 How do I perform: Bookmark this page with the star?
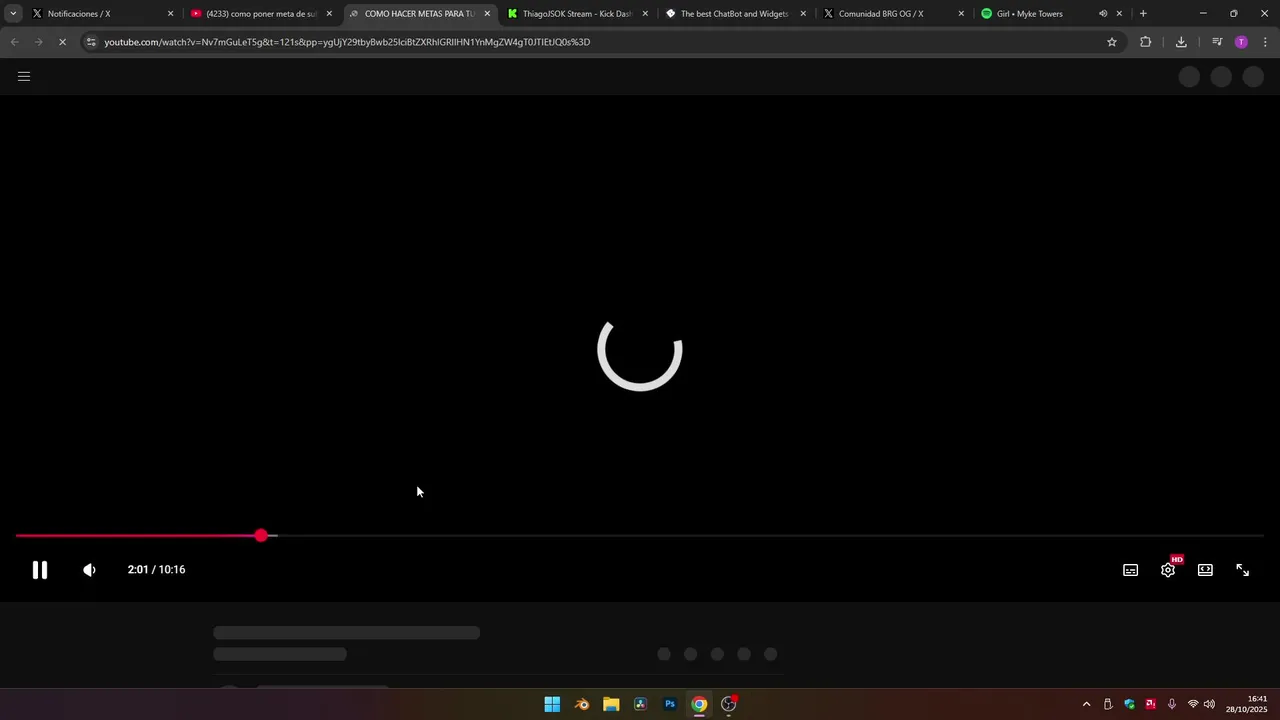coord(1111,42)
